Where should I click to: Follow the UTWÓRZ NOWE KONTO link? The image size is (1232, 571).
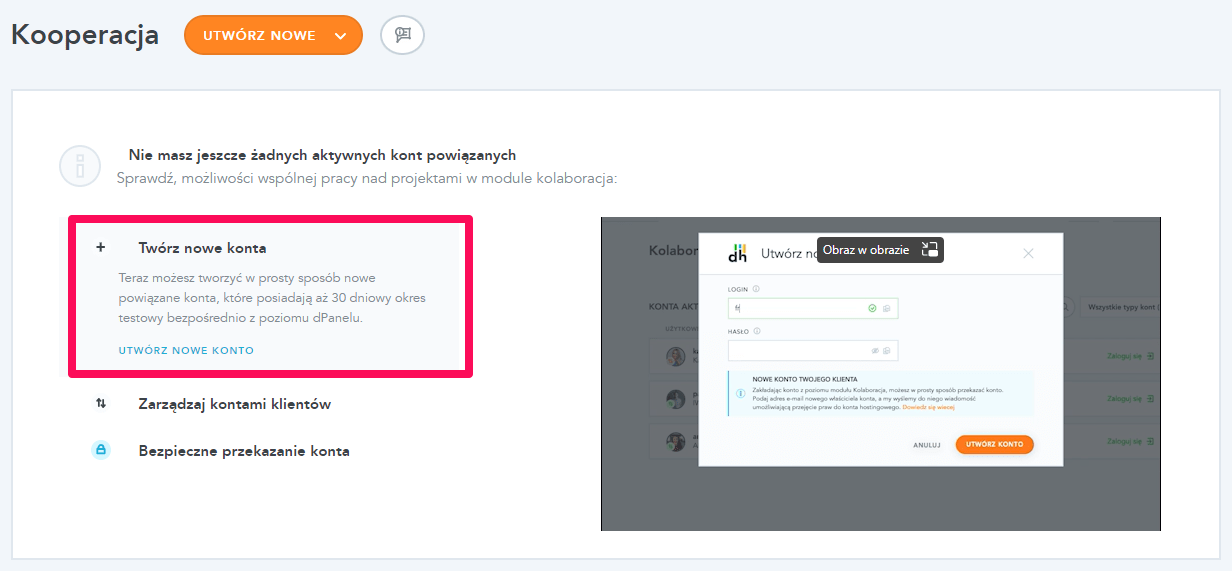tap(186, 351)
